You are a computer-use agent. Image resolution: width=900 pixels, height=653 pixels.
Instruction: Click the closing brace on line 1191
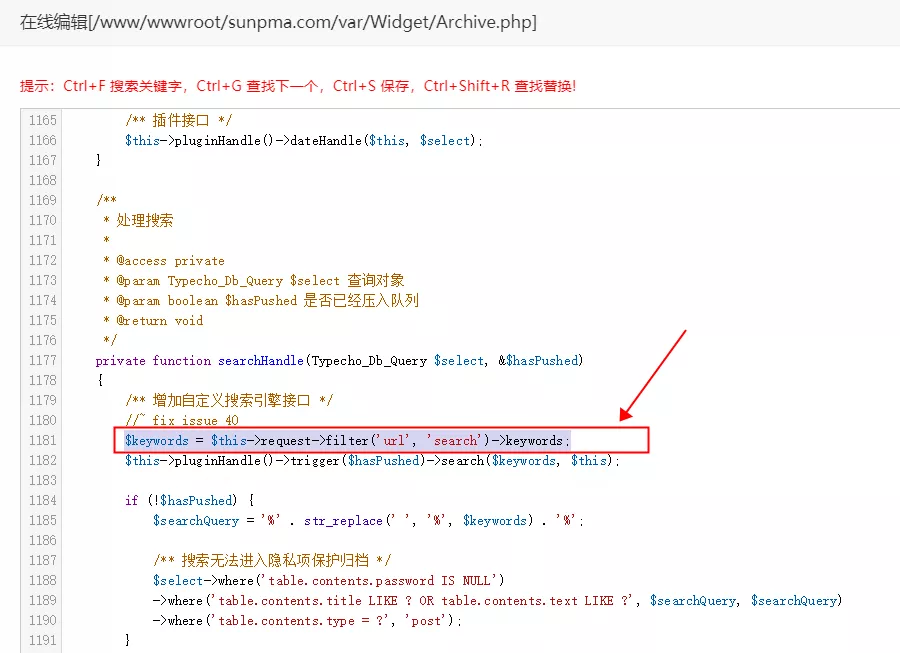click(x=127, y=640)
